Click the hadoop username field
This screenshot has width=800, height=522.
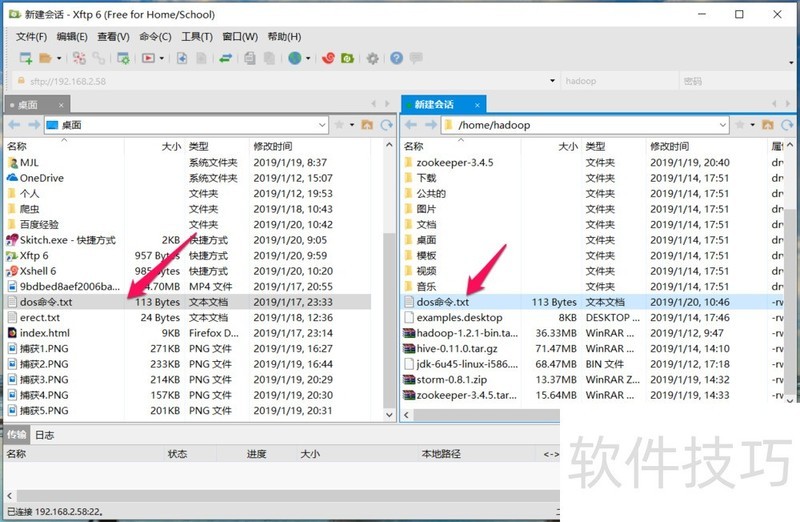[x=619, y=81]
